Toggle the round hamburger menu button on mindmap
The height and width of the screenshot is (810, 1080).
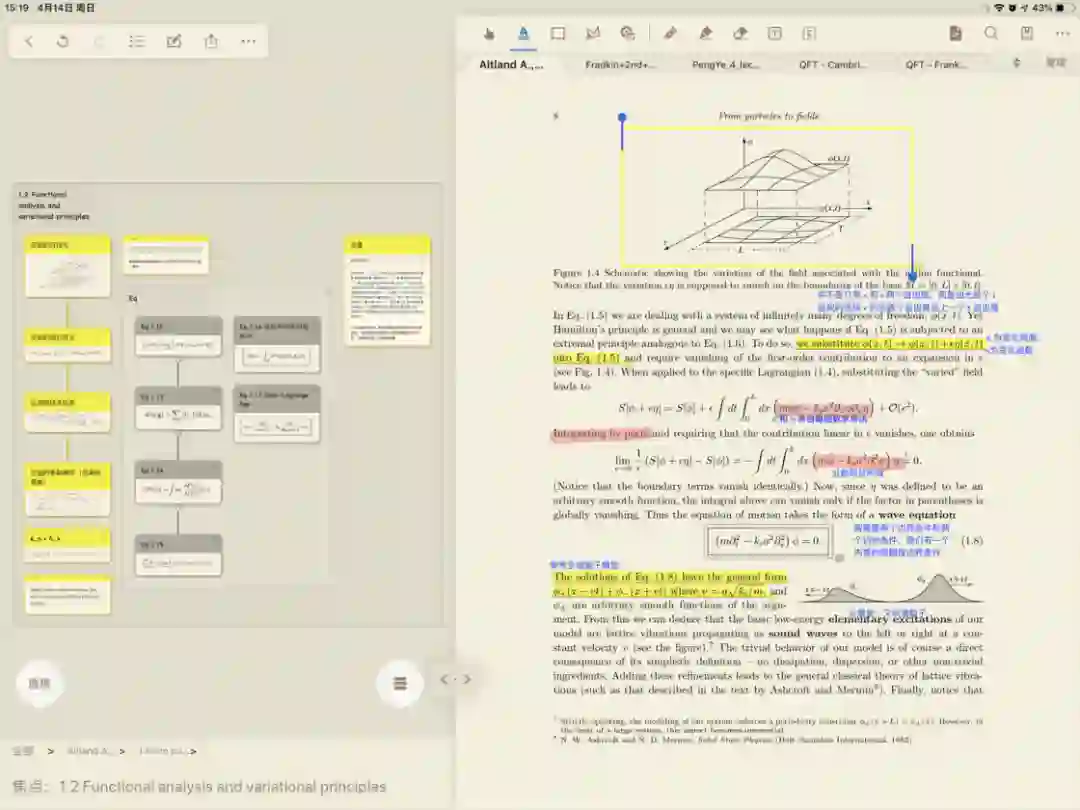400,684
